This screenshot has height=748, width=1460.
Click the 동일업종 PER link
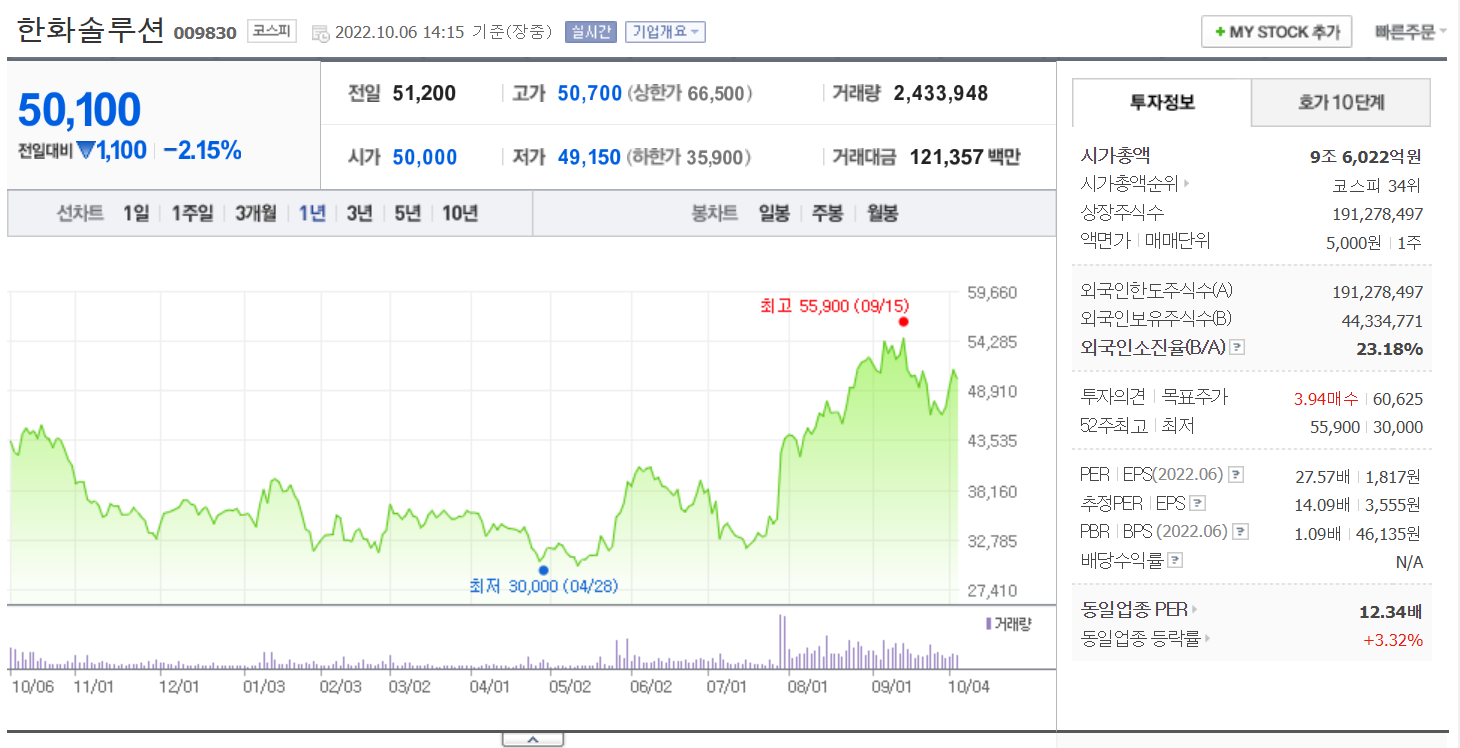pos(1134,609)
